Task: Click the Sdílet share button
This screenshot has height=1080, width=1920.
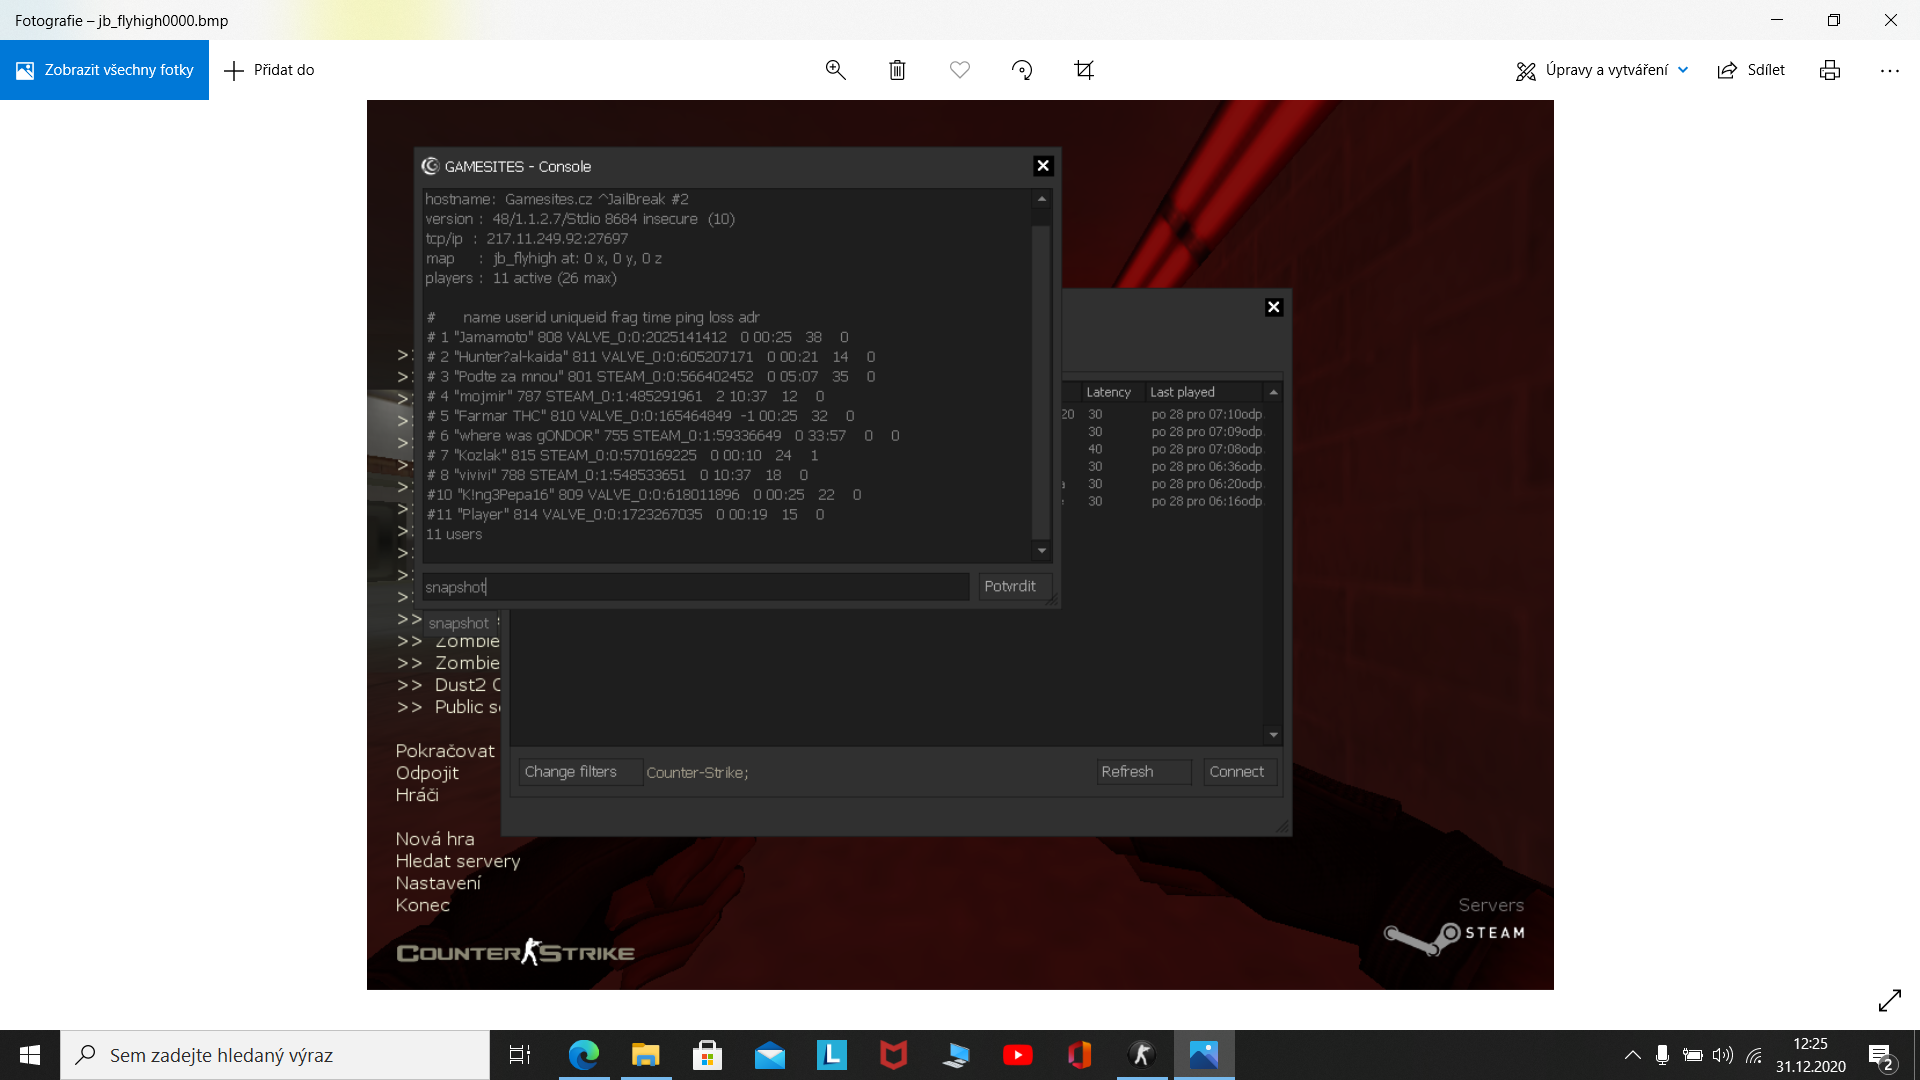Action: coord(1751,70)
